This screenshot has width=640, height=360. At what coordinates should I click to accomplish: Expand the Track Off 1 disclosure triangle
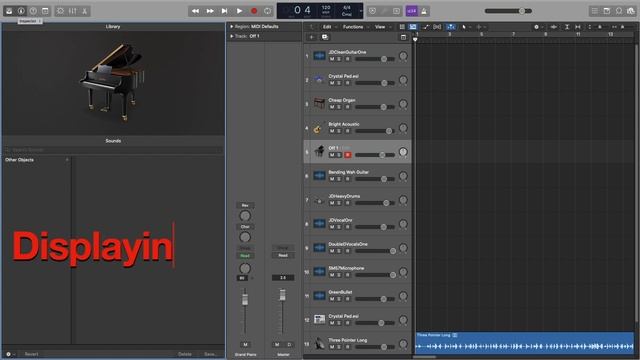pyautogui.click(x=231, y=36)
